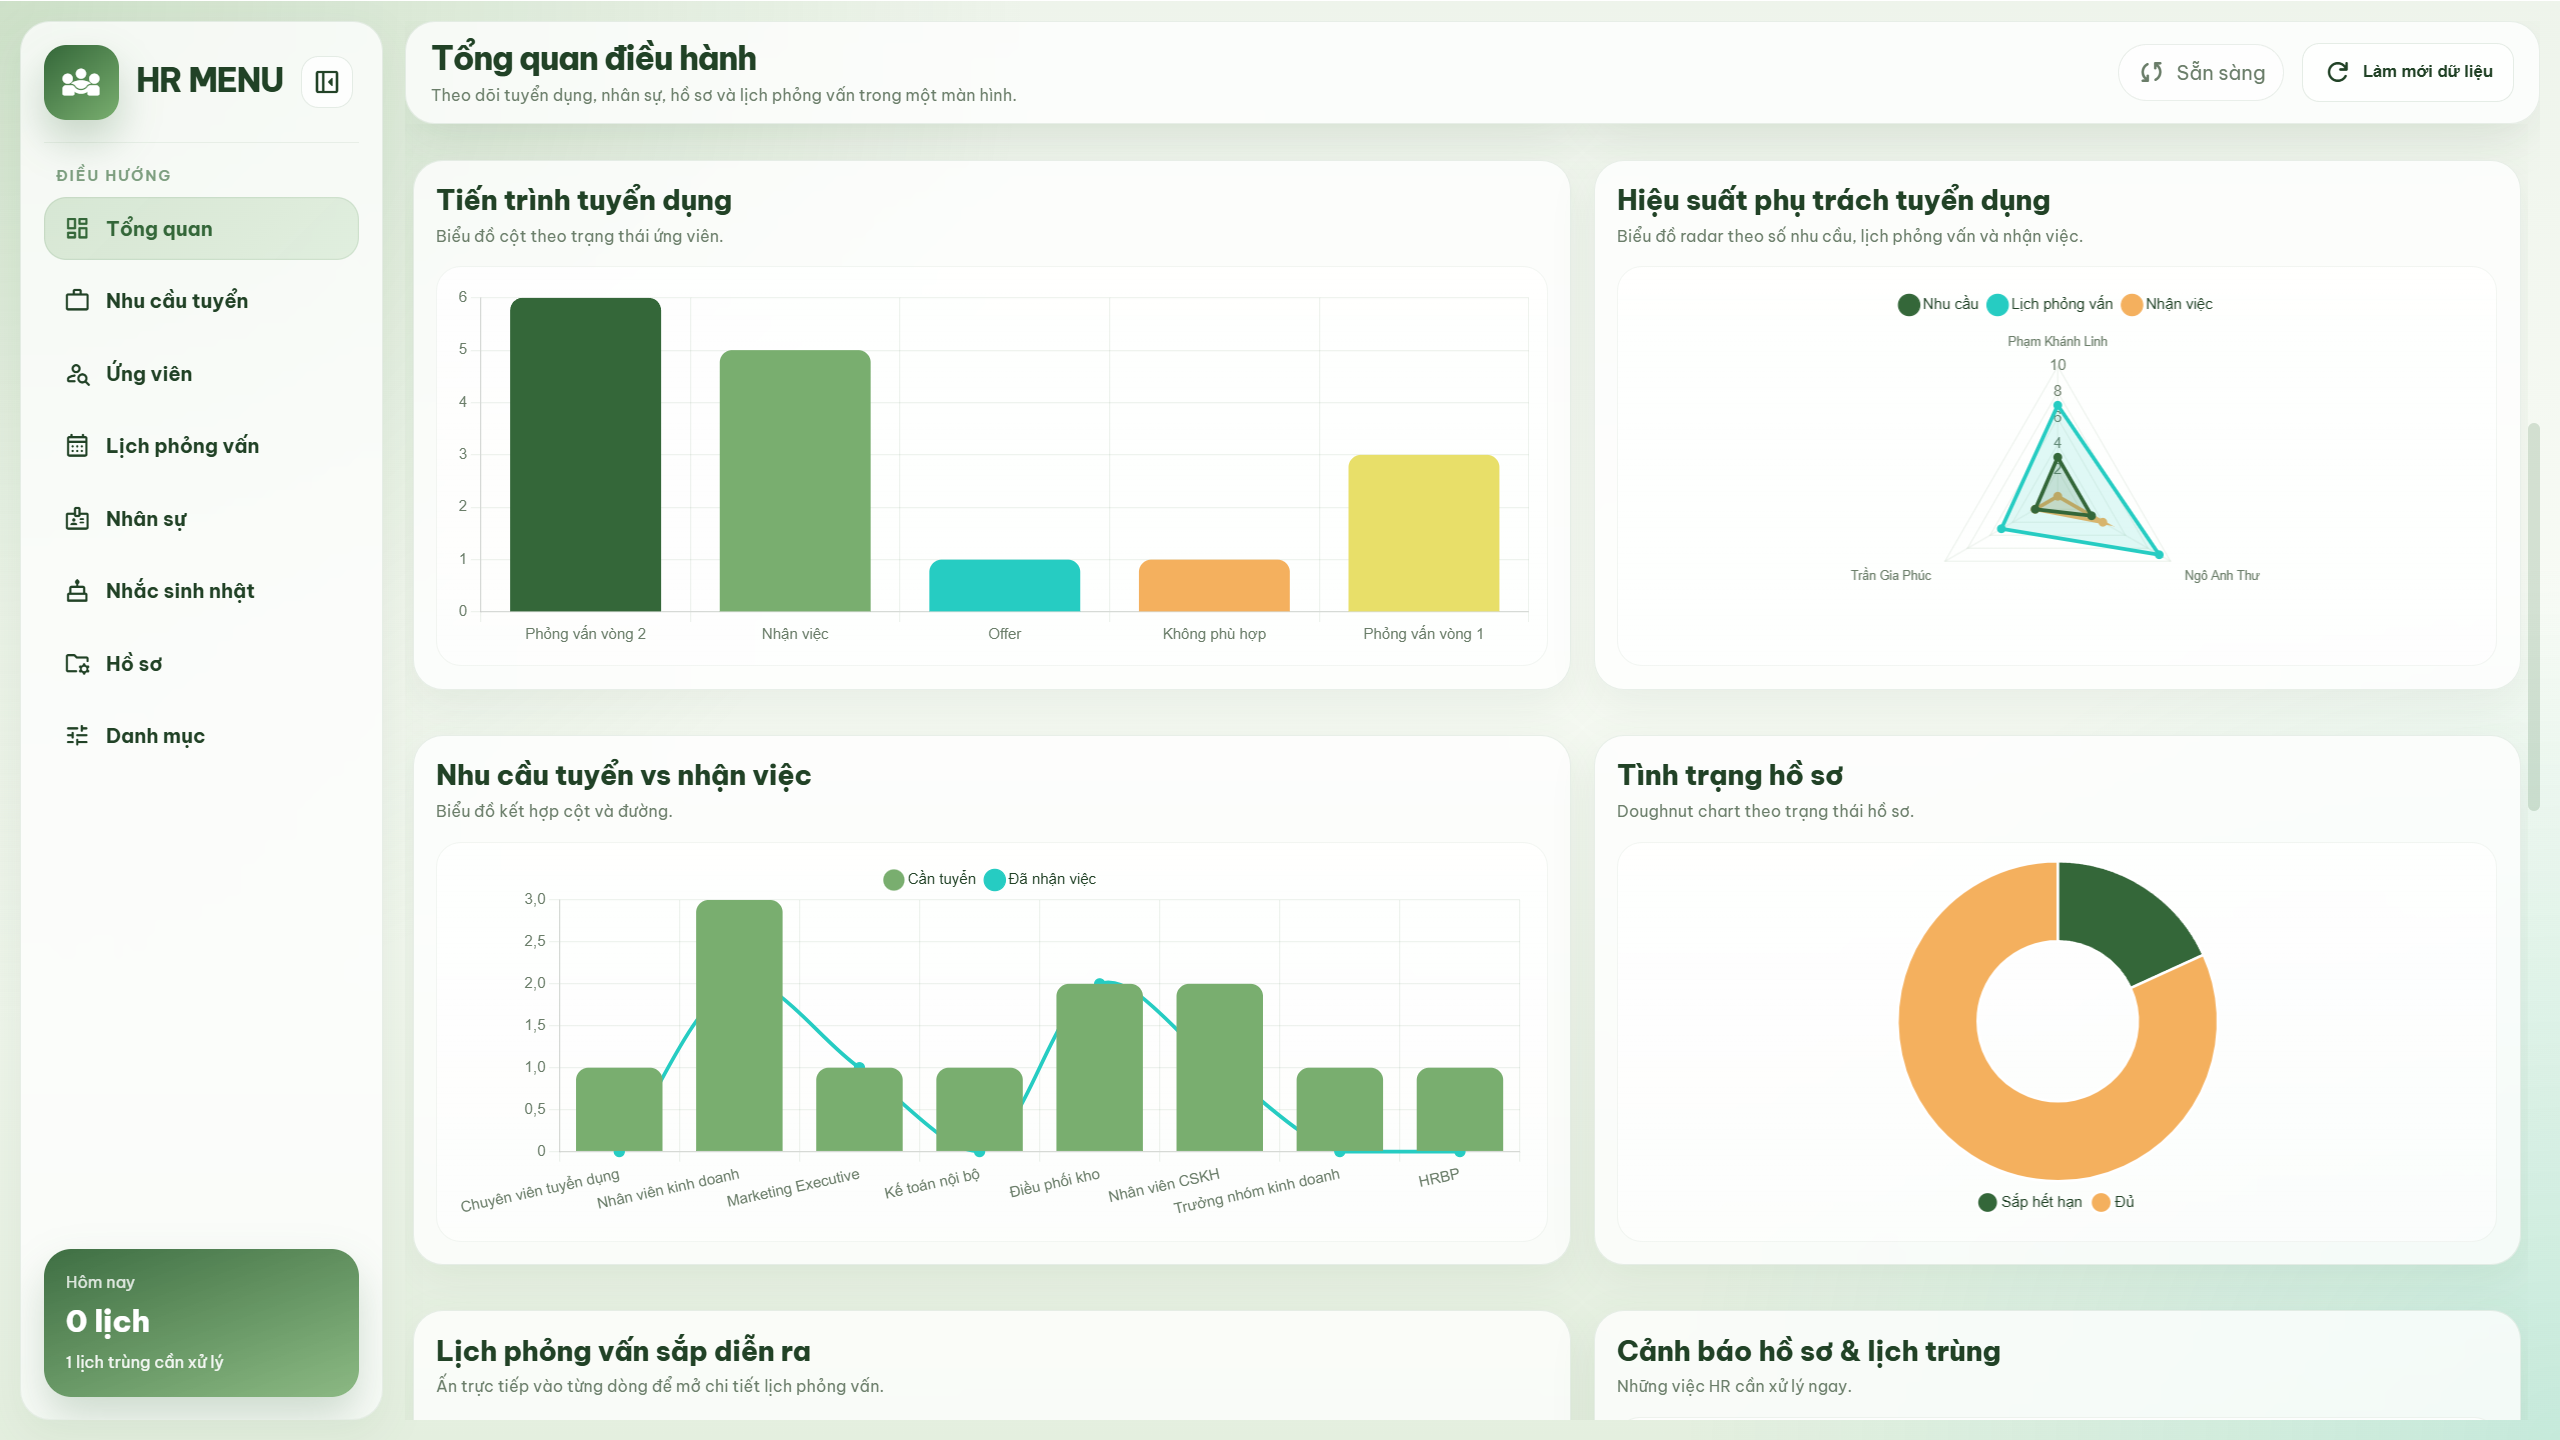Click the HR MENU logo icon
Image resolution: width=2560 pixels, height=1440 pixels.
click(81, 82)
